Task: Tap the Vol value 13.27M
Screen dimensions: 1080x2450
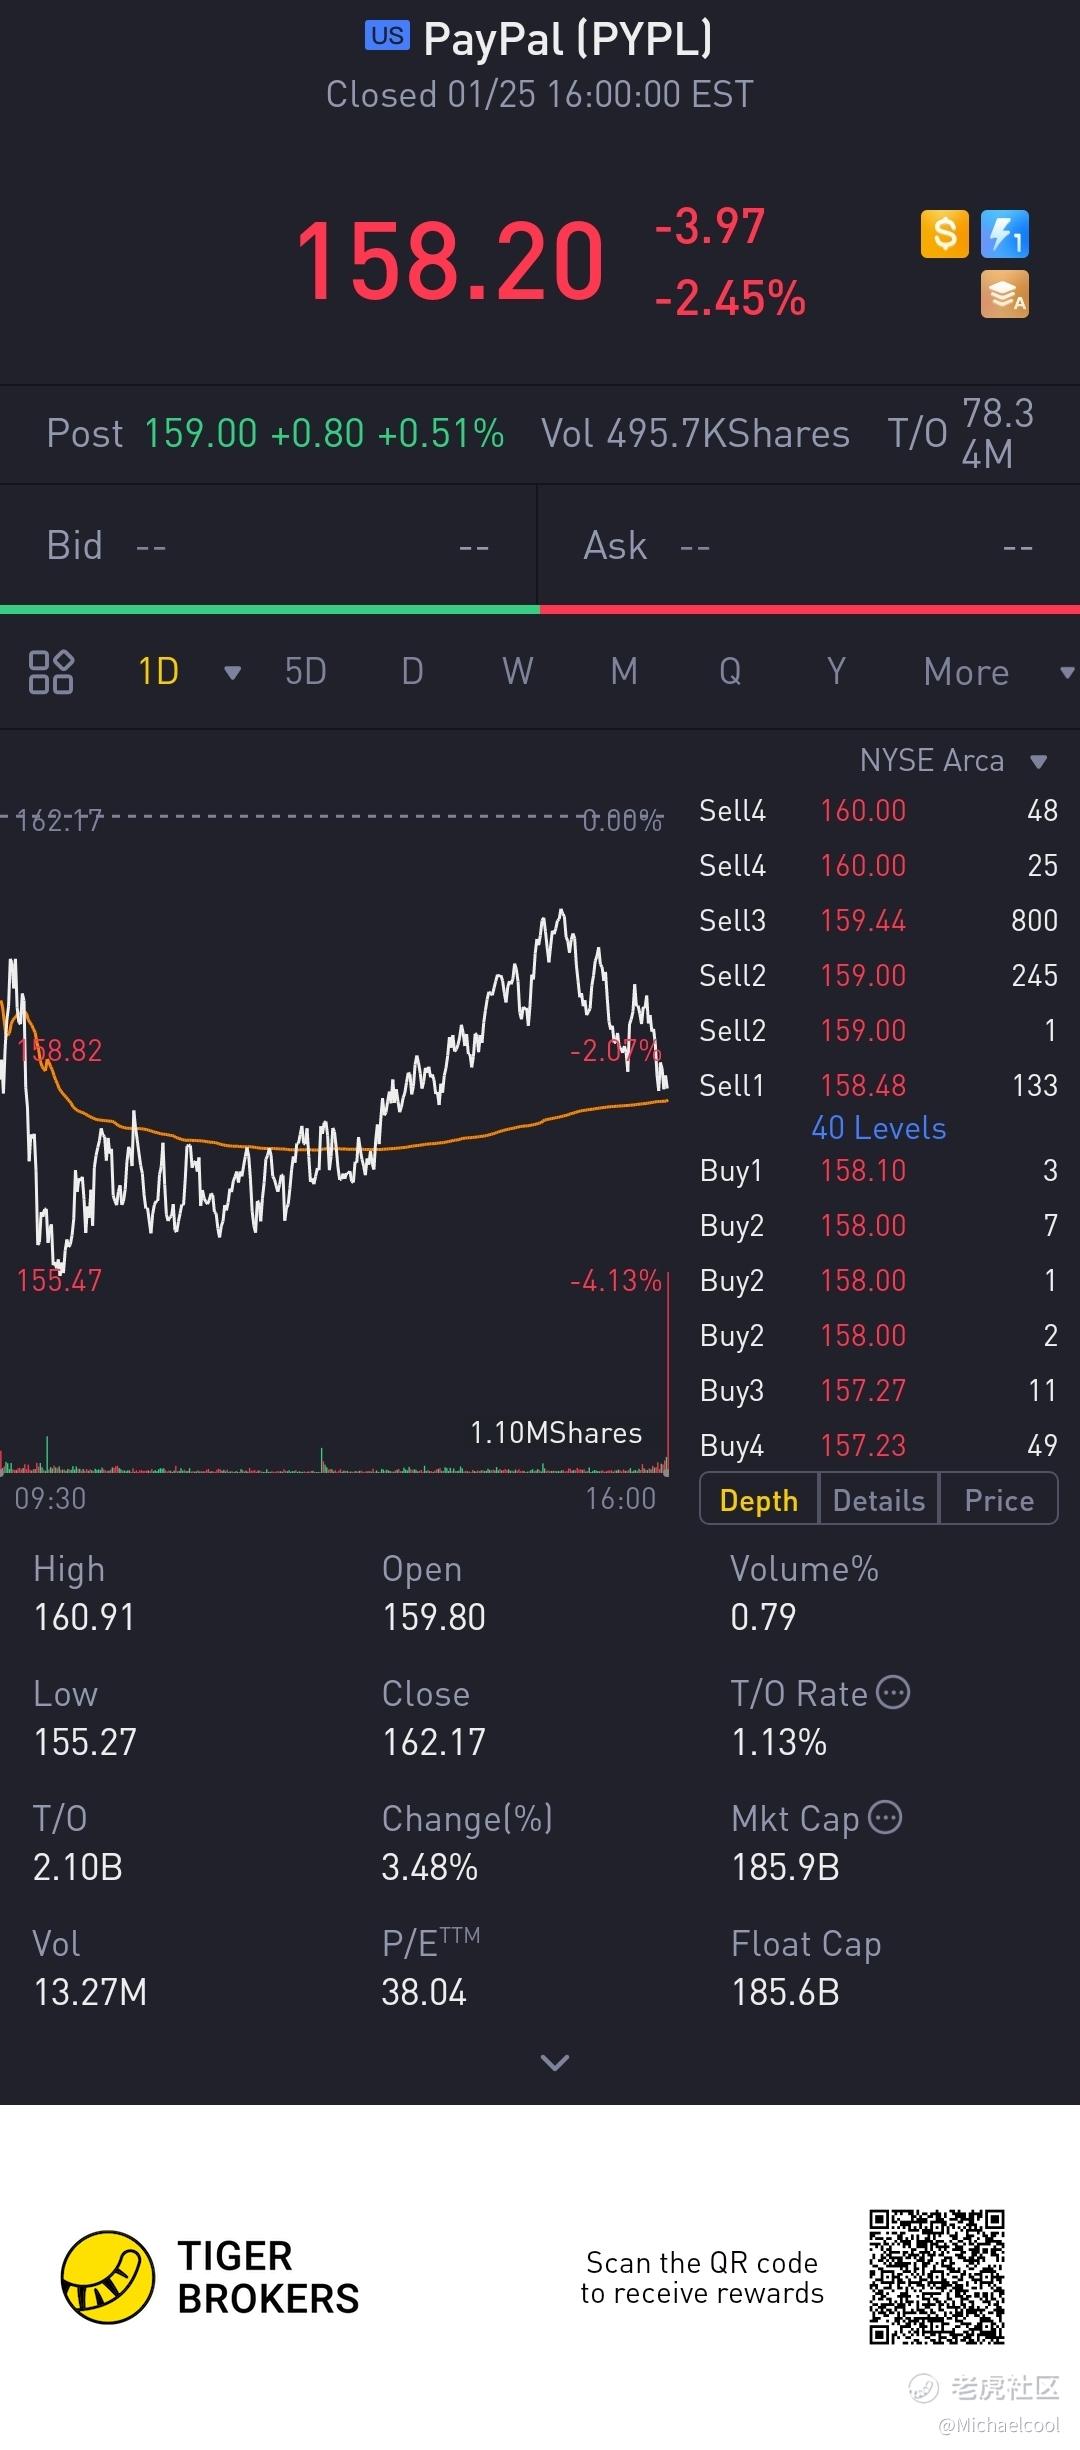Action: [90, 1992]
